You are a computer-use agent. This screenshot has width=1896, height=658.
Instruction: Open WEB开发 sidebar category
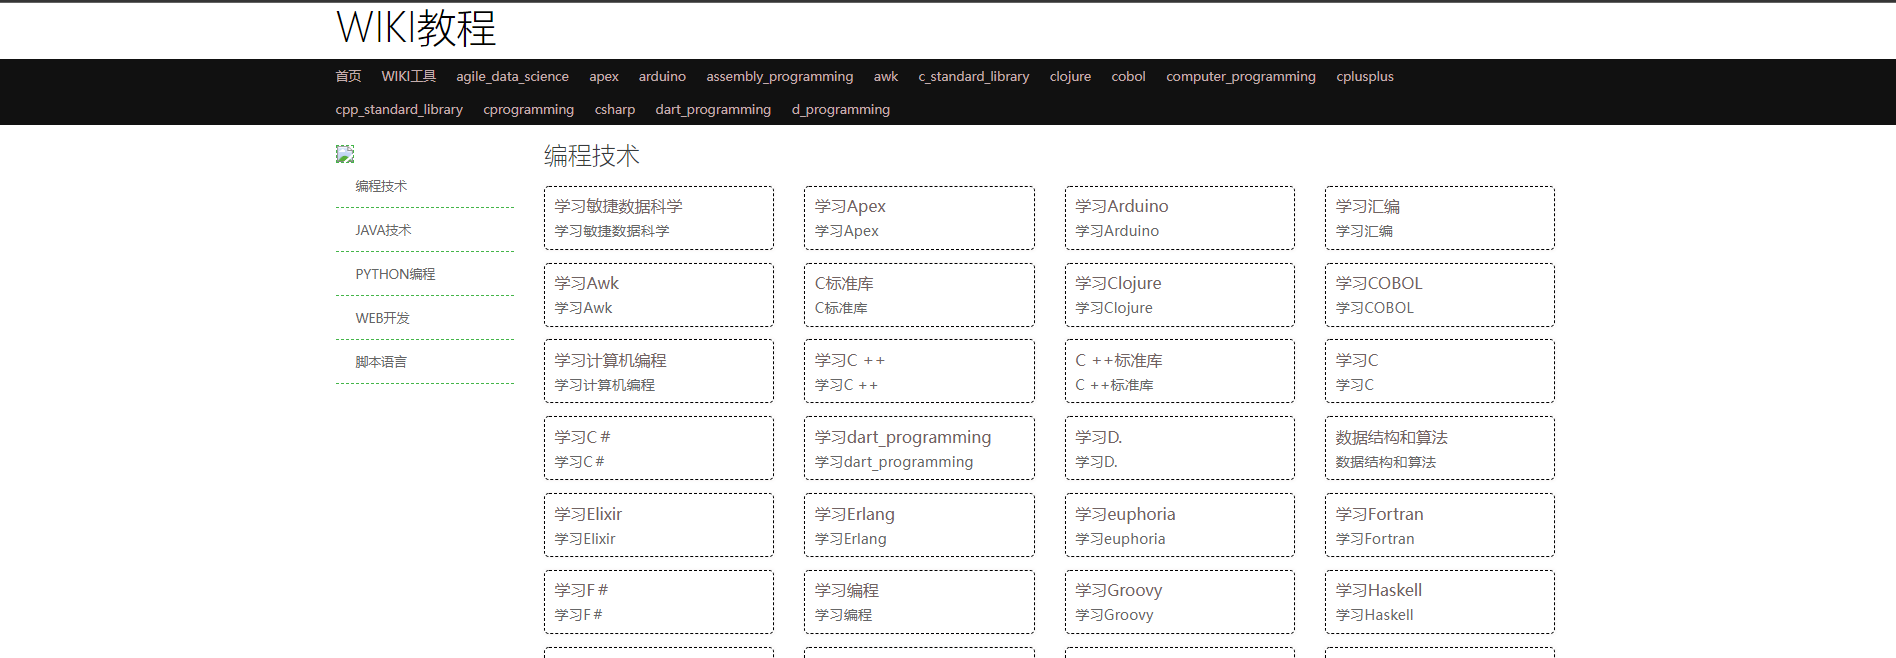pos(382,318)
